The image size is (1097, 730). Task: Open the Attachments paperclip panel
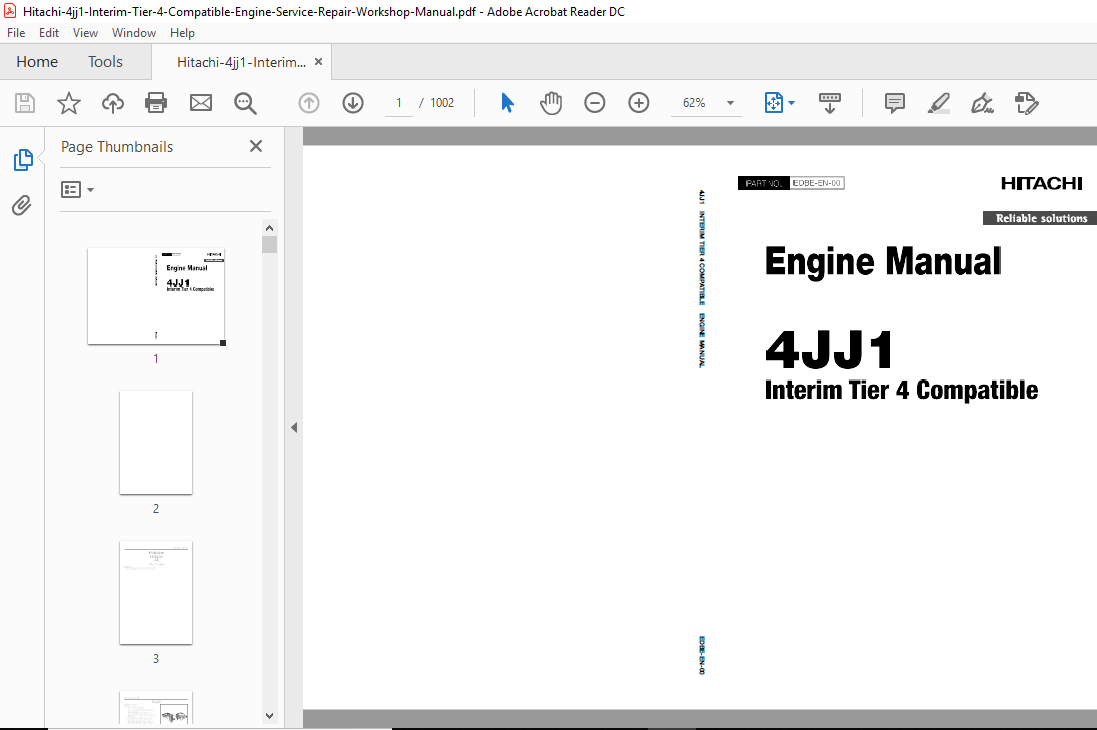(x=22, y=205)
